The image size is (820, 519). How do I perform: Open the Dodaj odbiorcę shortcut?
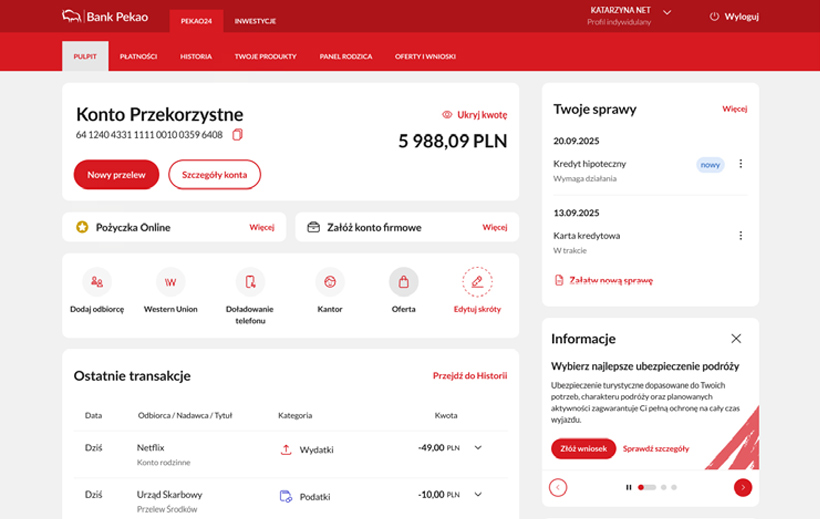(x=97, y=282)
